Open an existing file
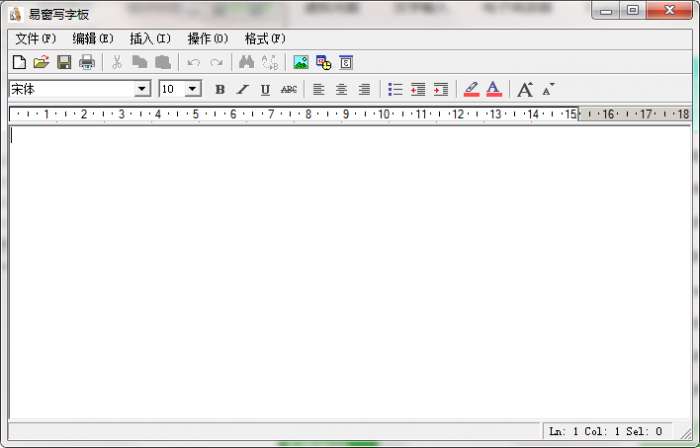700x448 pixels. coord(41,62)
